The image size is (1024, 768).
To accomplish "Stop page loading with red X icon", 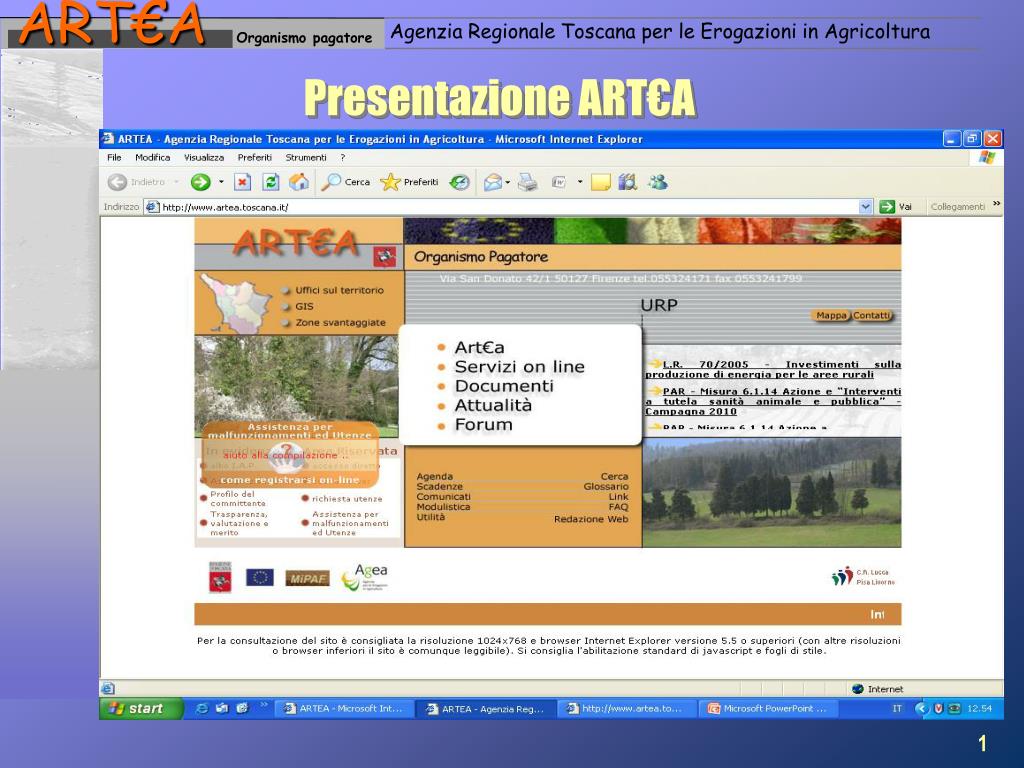I will (242, 182).
